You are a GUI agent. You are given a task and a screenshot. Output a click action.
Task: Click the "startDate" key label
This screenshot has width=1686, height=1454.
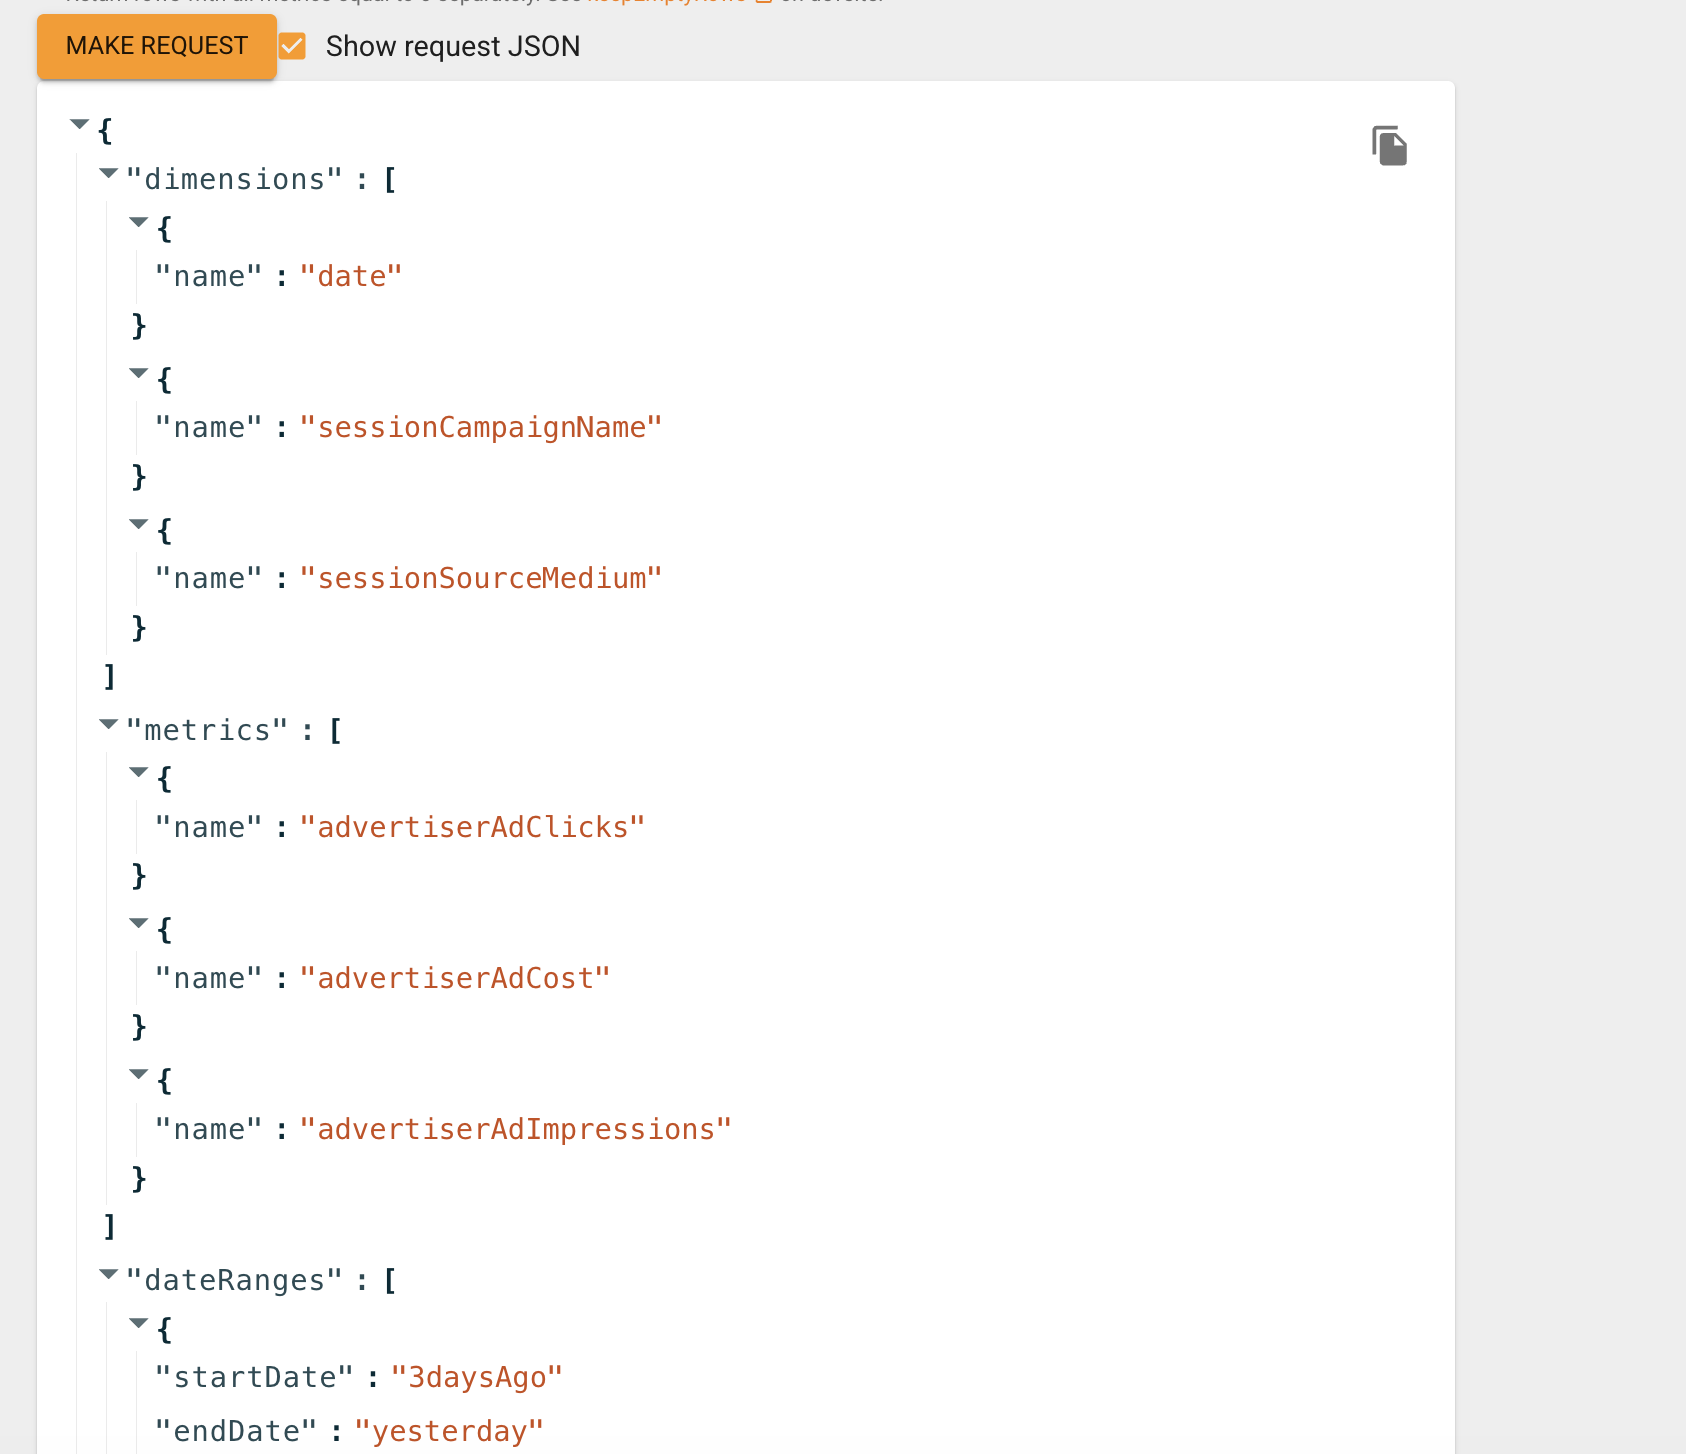(254, 1377)
